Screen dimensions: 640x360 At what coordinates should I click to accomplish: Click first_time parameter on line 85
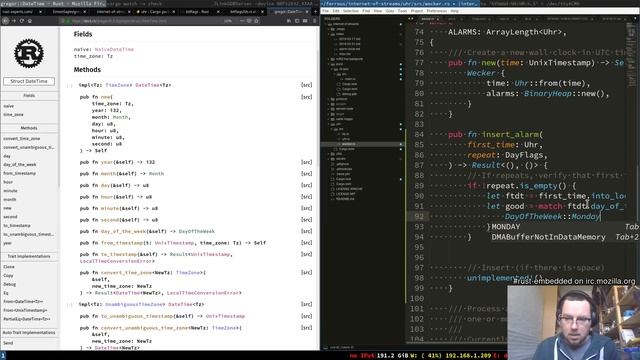point(491,145)
